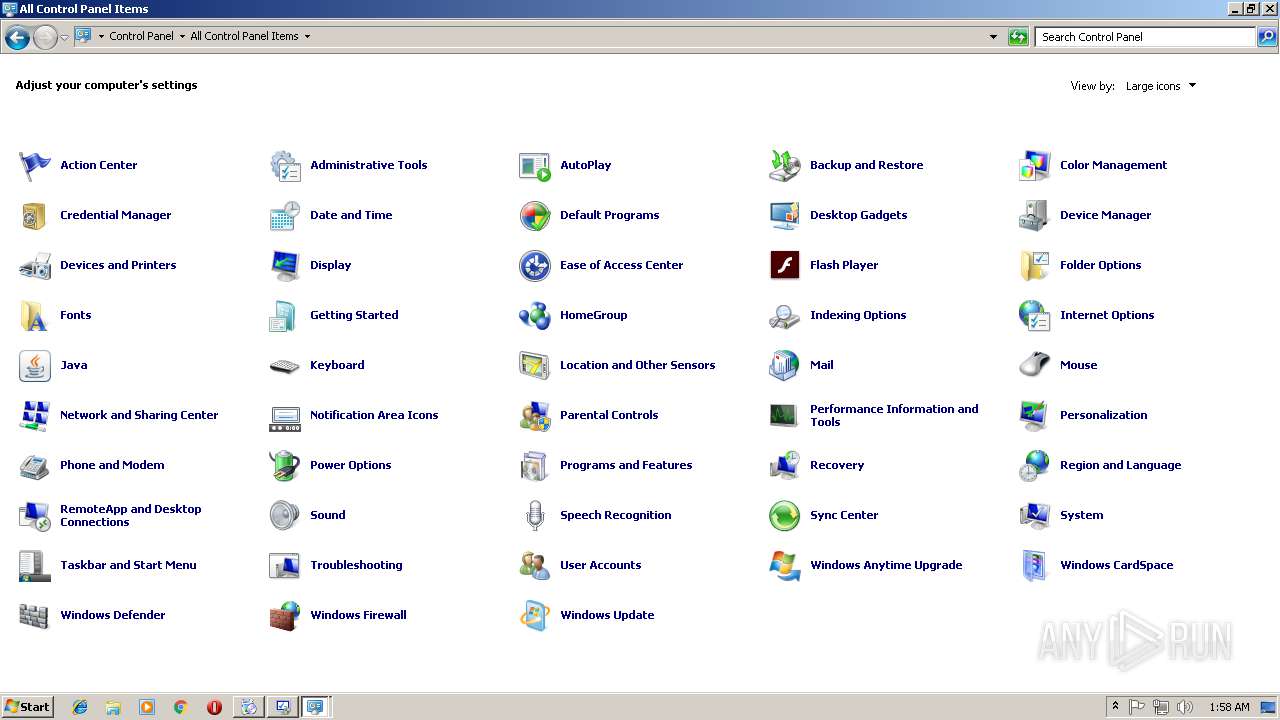Click the Taskbar and Start Menu link
1280x720 pixels.
pyautogui.click(x=128, y=565)
